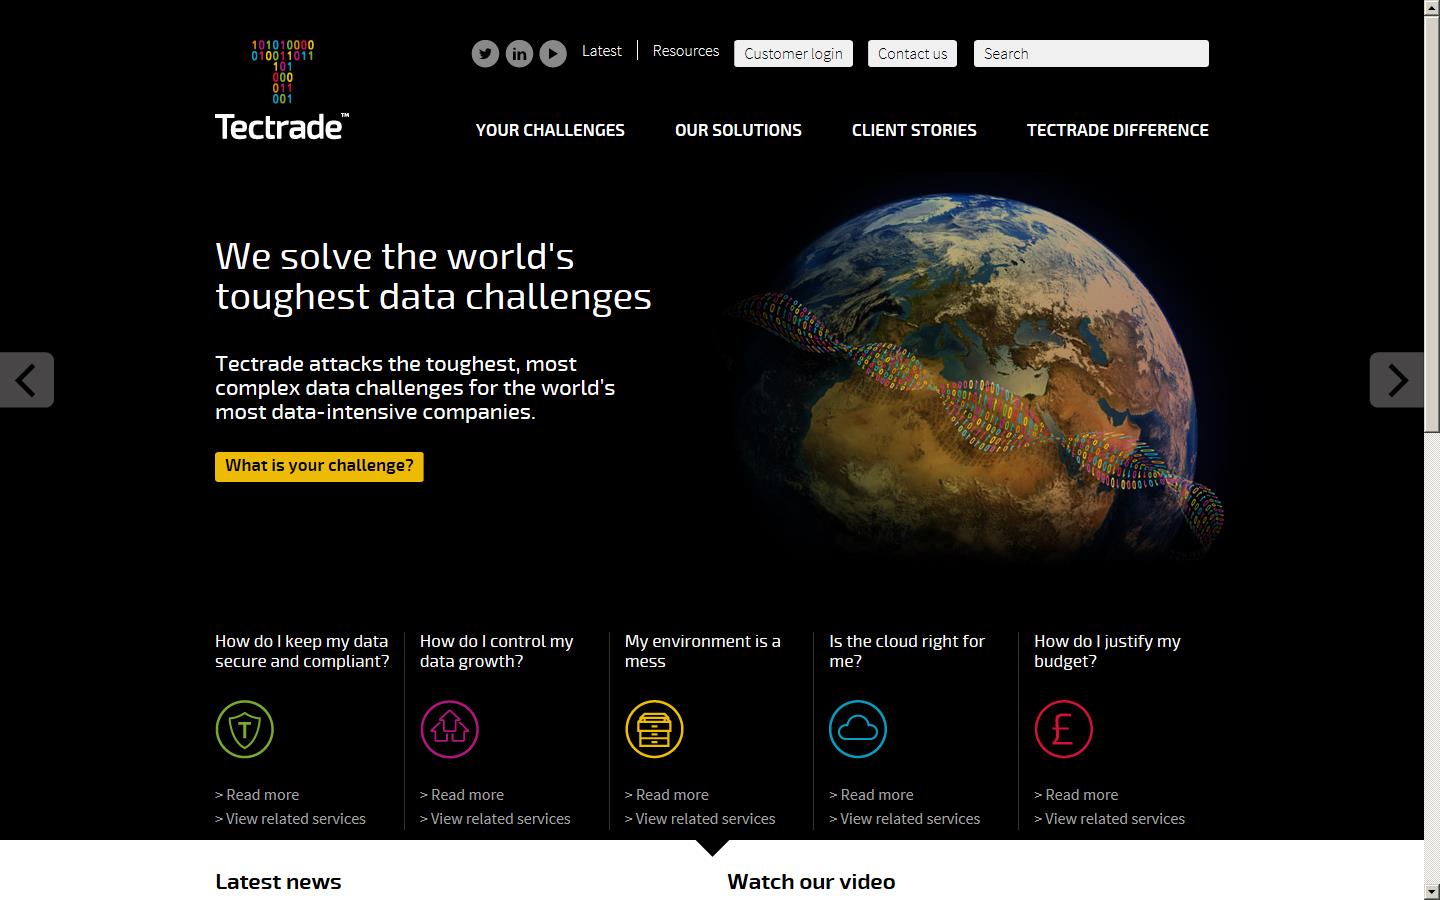Click 'We solve the world's toughest data challenges' headline
The height and width of the screenshot is (900, 1440).
point(433,276)
